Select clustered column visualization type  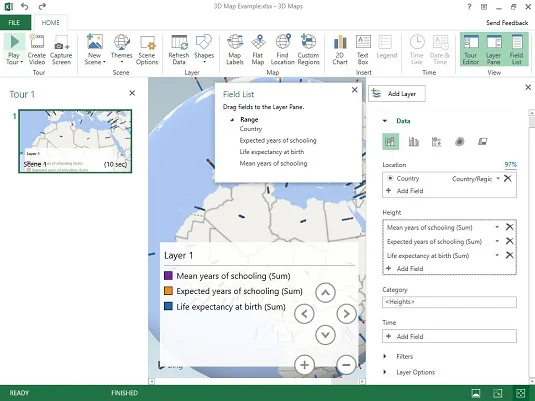click(414, 141)
